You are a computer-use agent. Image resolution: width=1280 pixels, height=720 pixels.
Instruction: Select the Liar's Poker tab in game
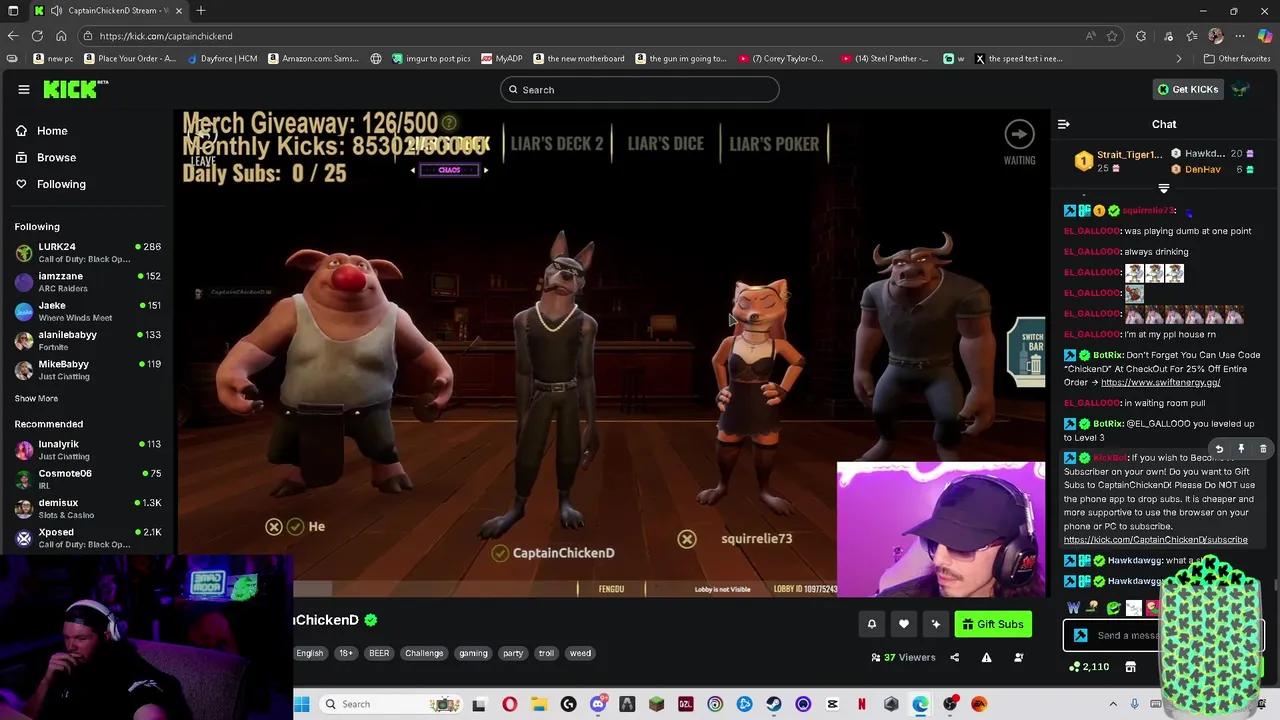point(774,144)
